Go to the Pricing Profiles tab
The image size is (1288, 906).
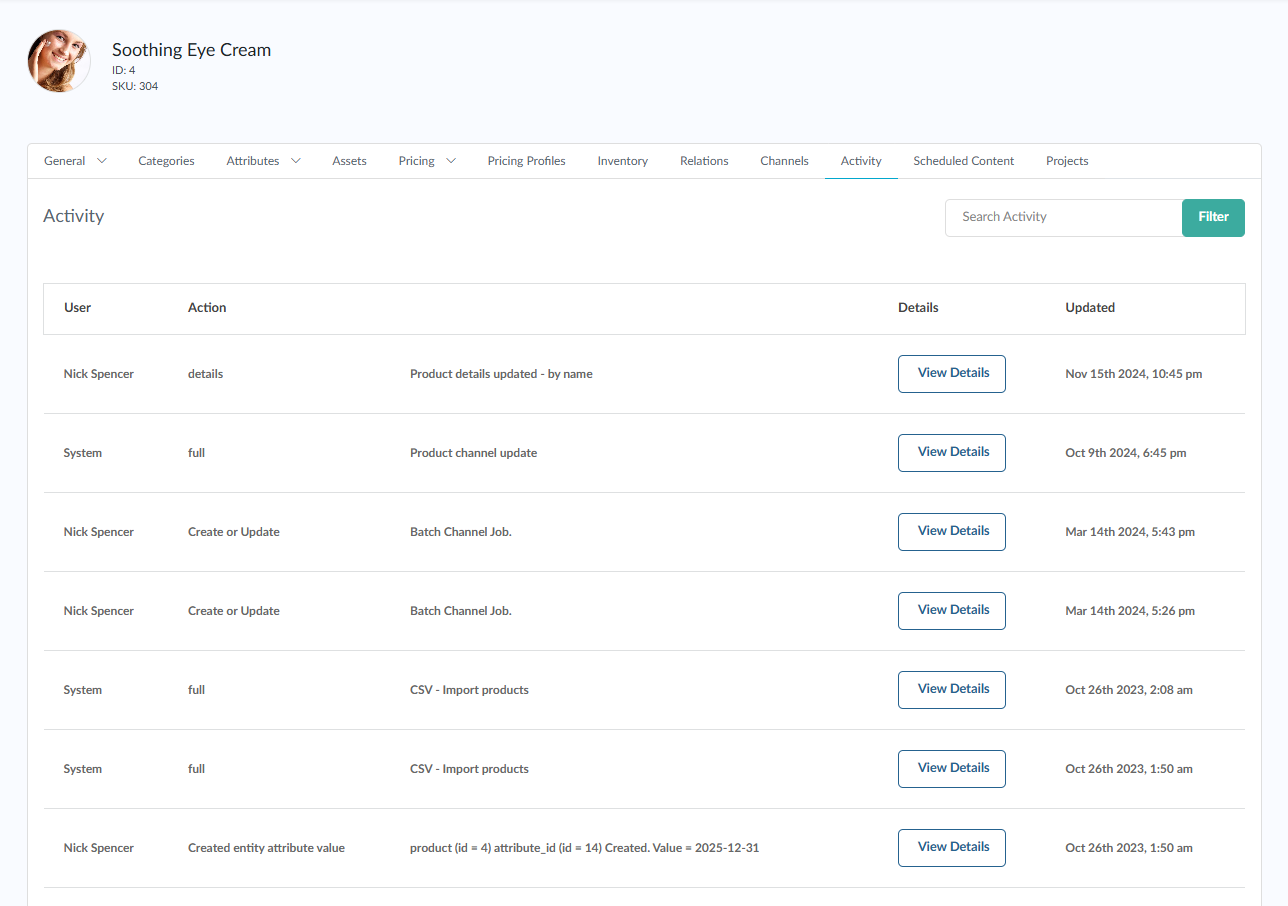(x=526, y=161)
